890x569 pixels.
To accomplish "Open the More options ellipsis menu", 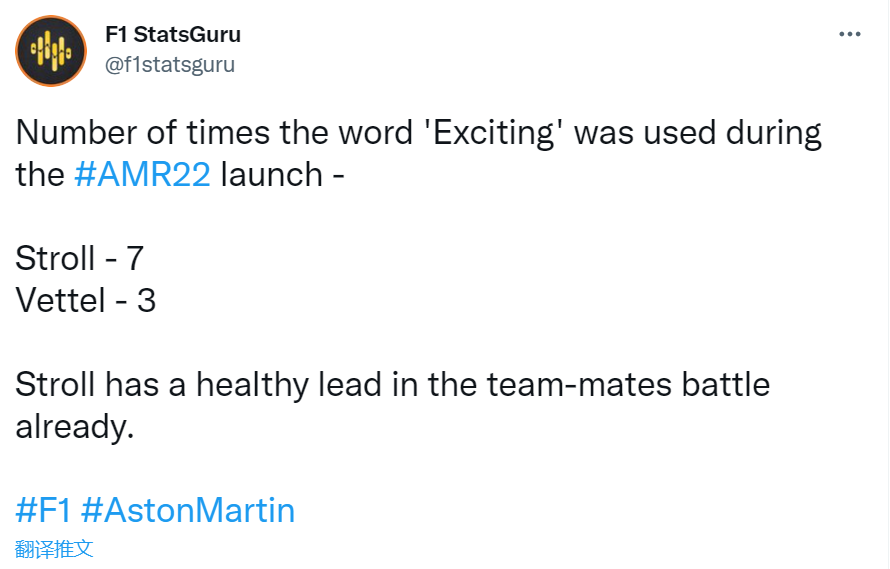I will pos(849,34).
